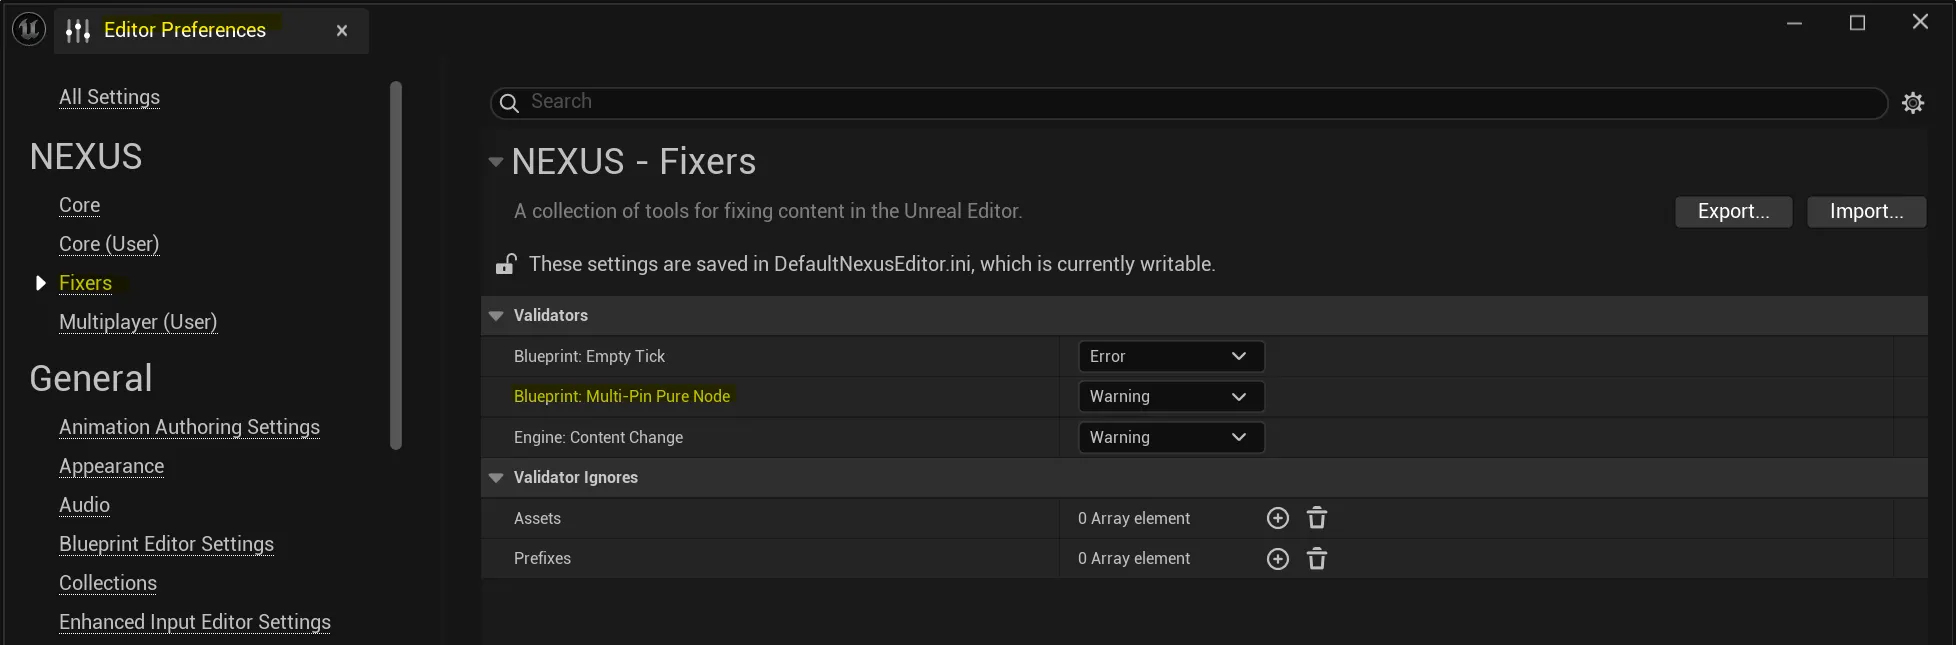Collapse the NEXUS - Fixers heading
Screen dimensions: 1956x645
coord(496,162)
